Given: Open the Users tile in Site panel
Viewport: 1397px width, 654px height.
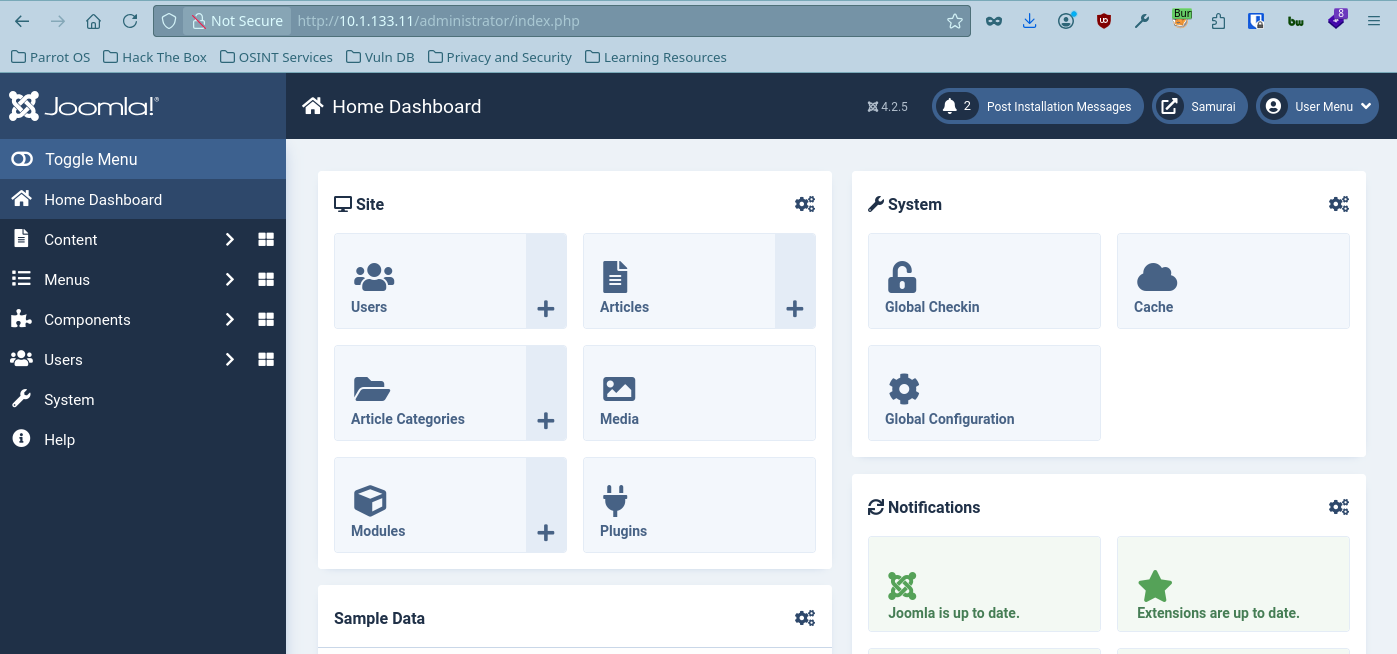Looking at the screenshot, I should pyautogui.click(x=430, y=281).
